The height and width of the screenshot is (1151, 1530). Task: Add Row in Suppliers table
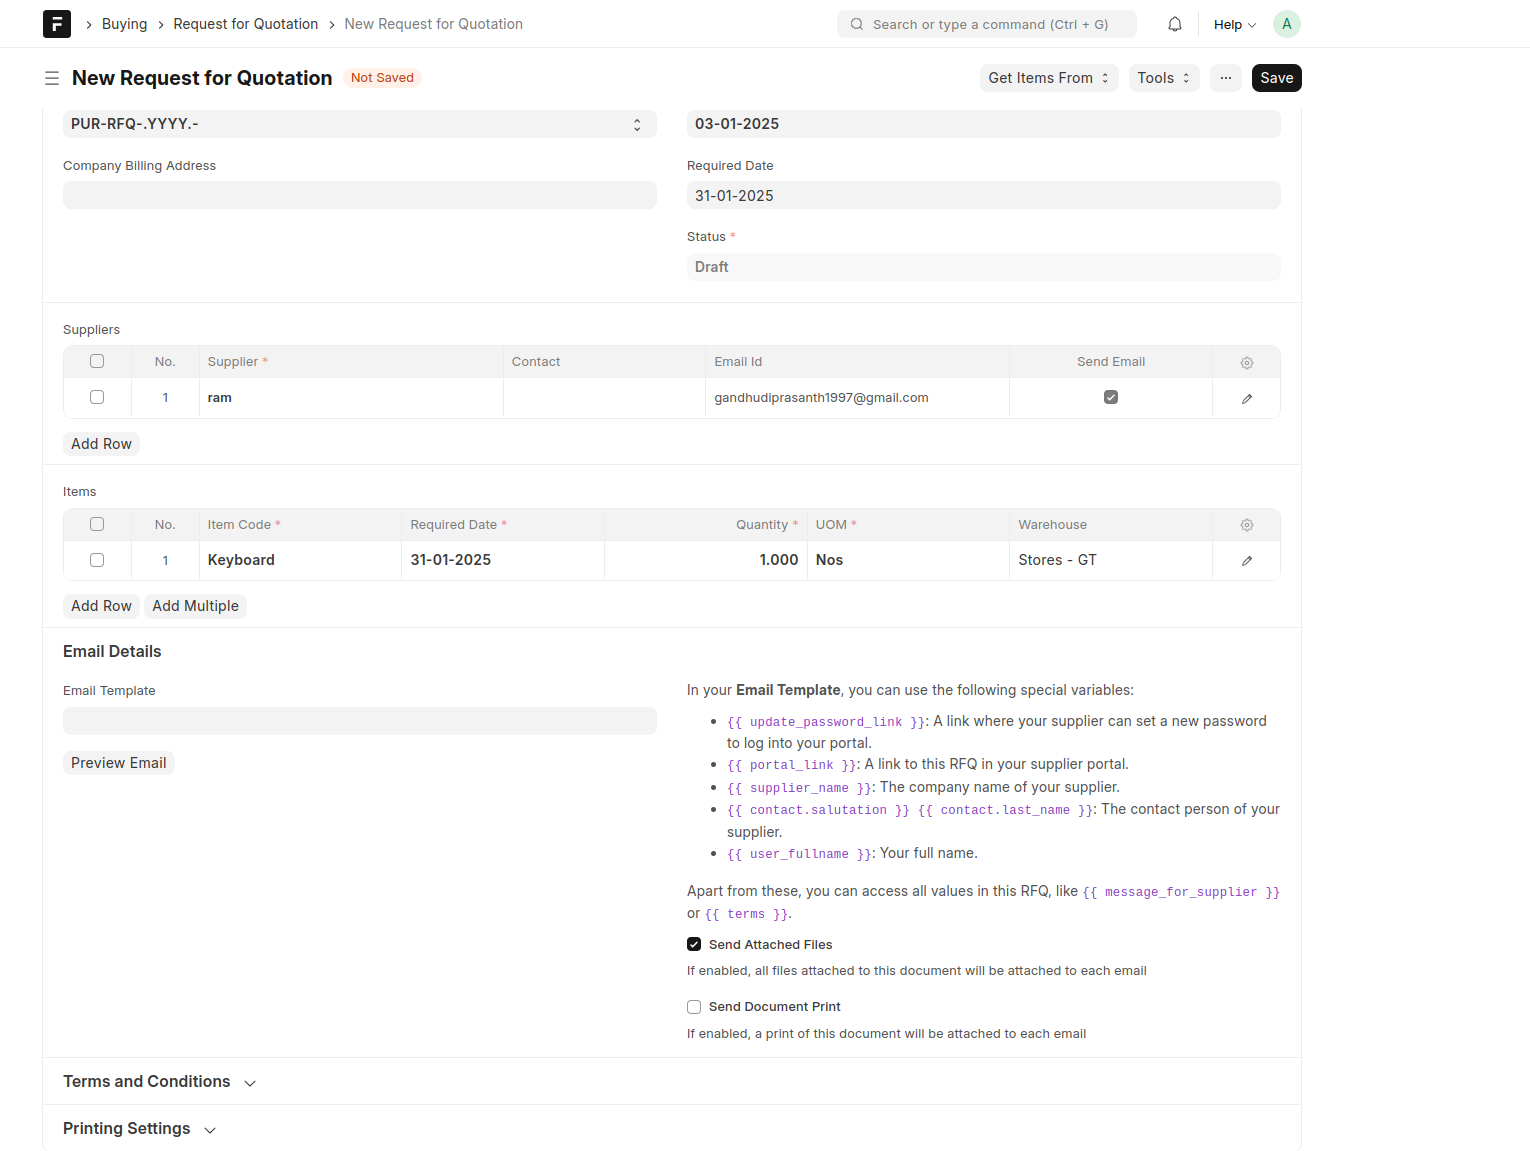click(101, 444)
